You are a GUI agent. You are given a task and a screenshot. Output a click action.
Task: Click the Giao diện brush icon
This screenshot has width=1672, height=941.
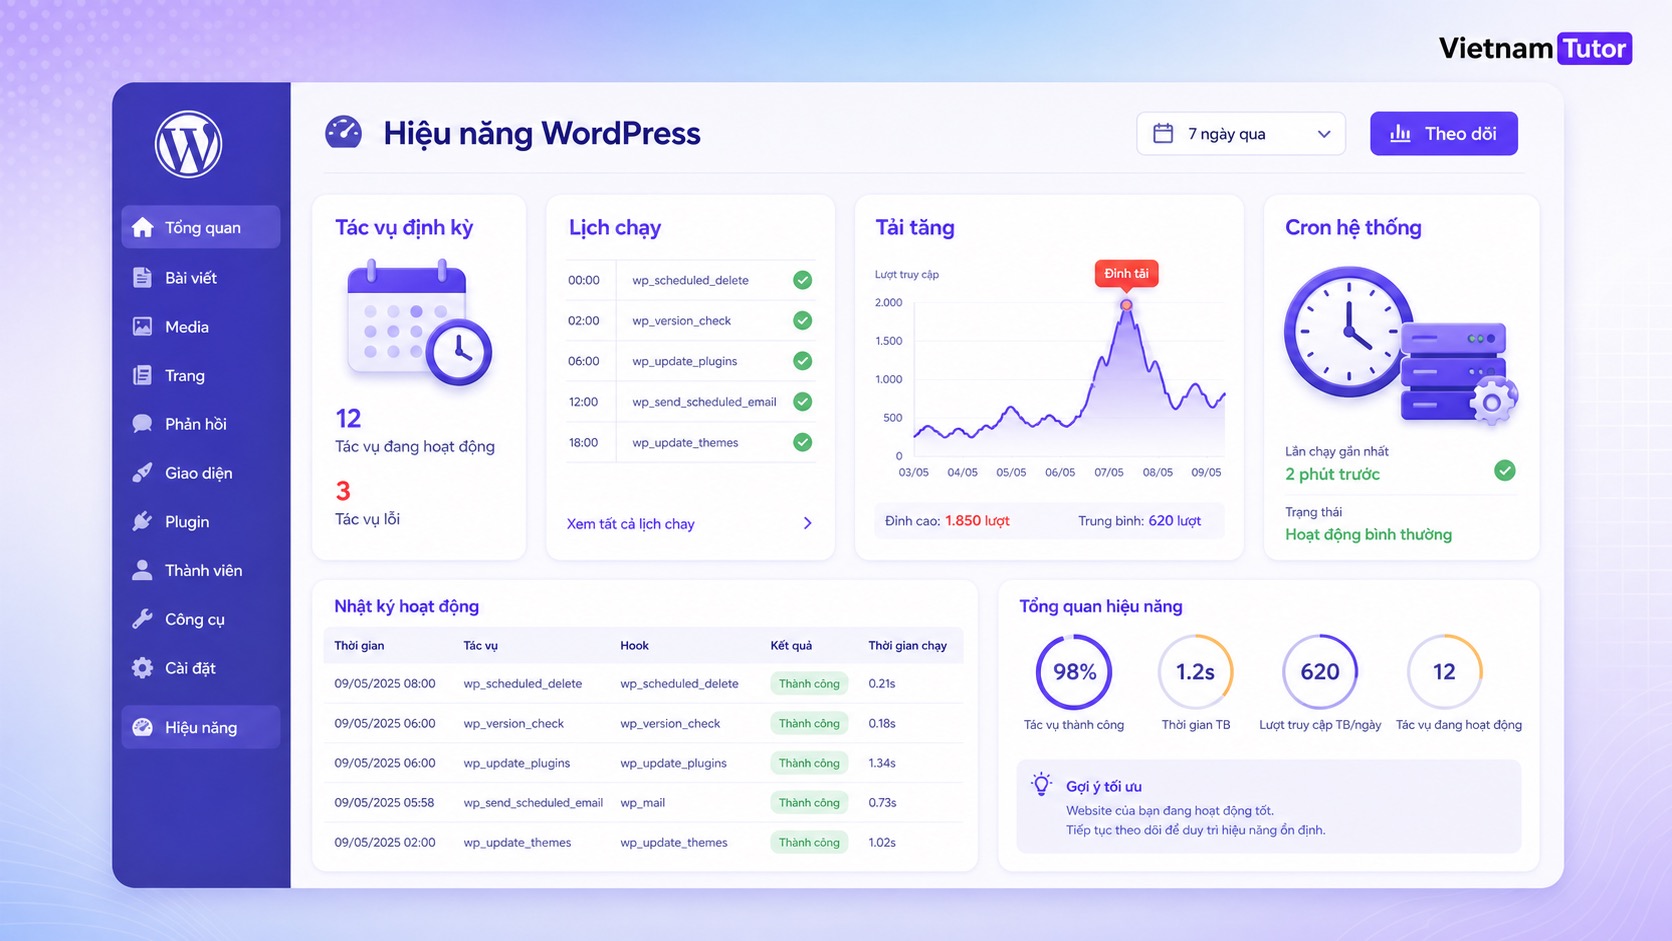pos(142,473)
